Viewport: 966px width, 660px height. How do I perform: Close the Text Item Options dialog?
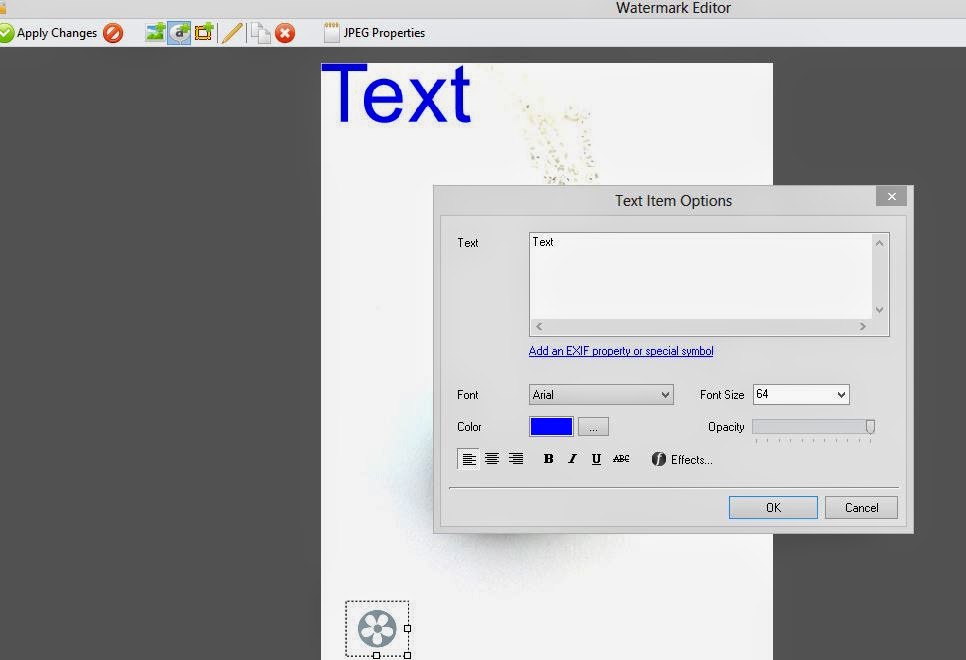tap(891, 197)
